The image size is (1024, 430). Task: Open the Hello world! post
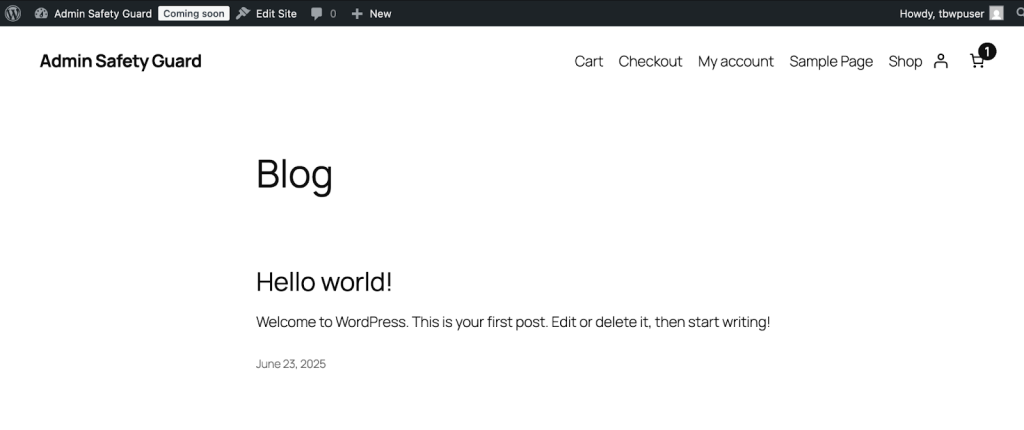tap(324, 282)
